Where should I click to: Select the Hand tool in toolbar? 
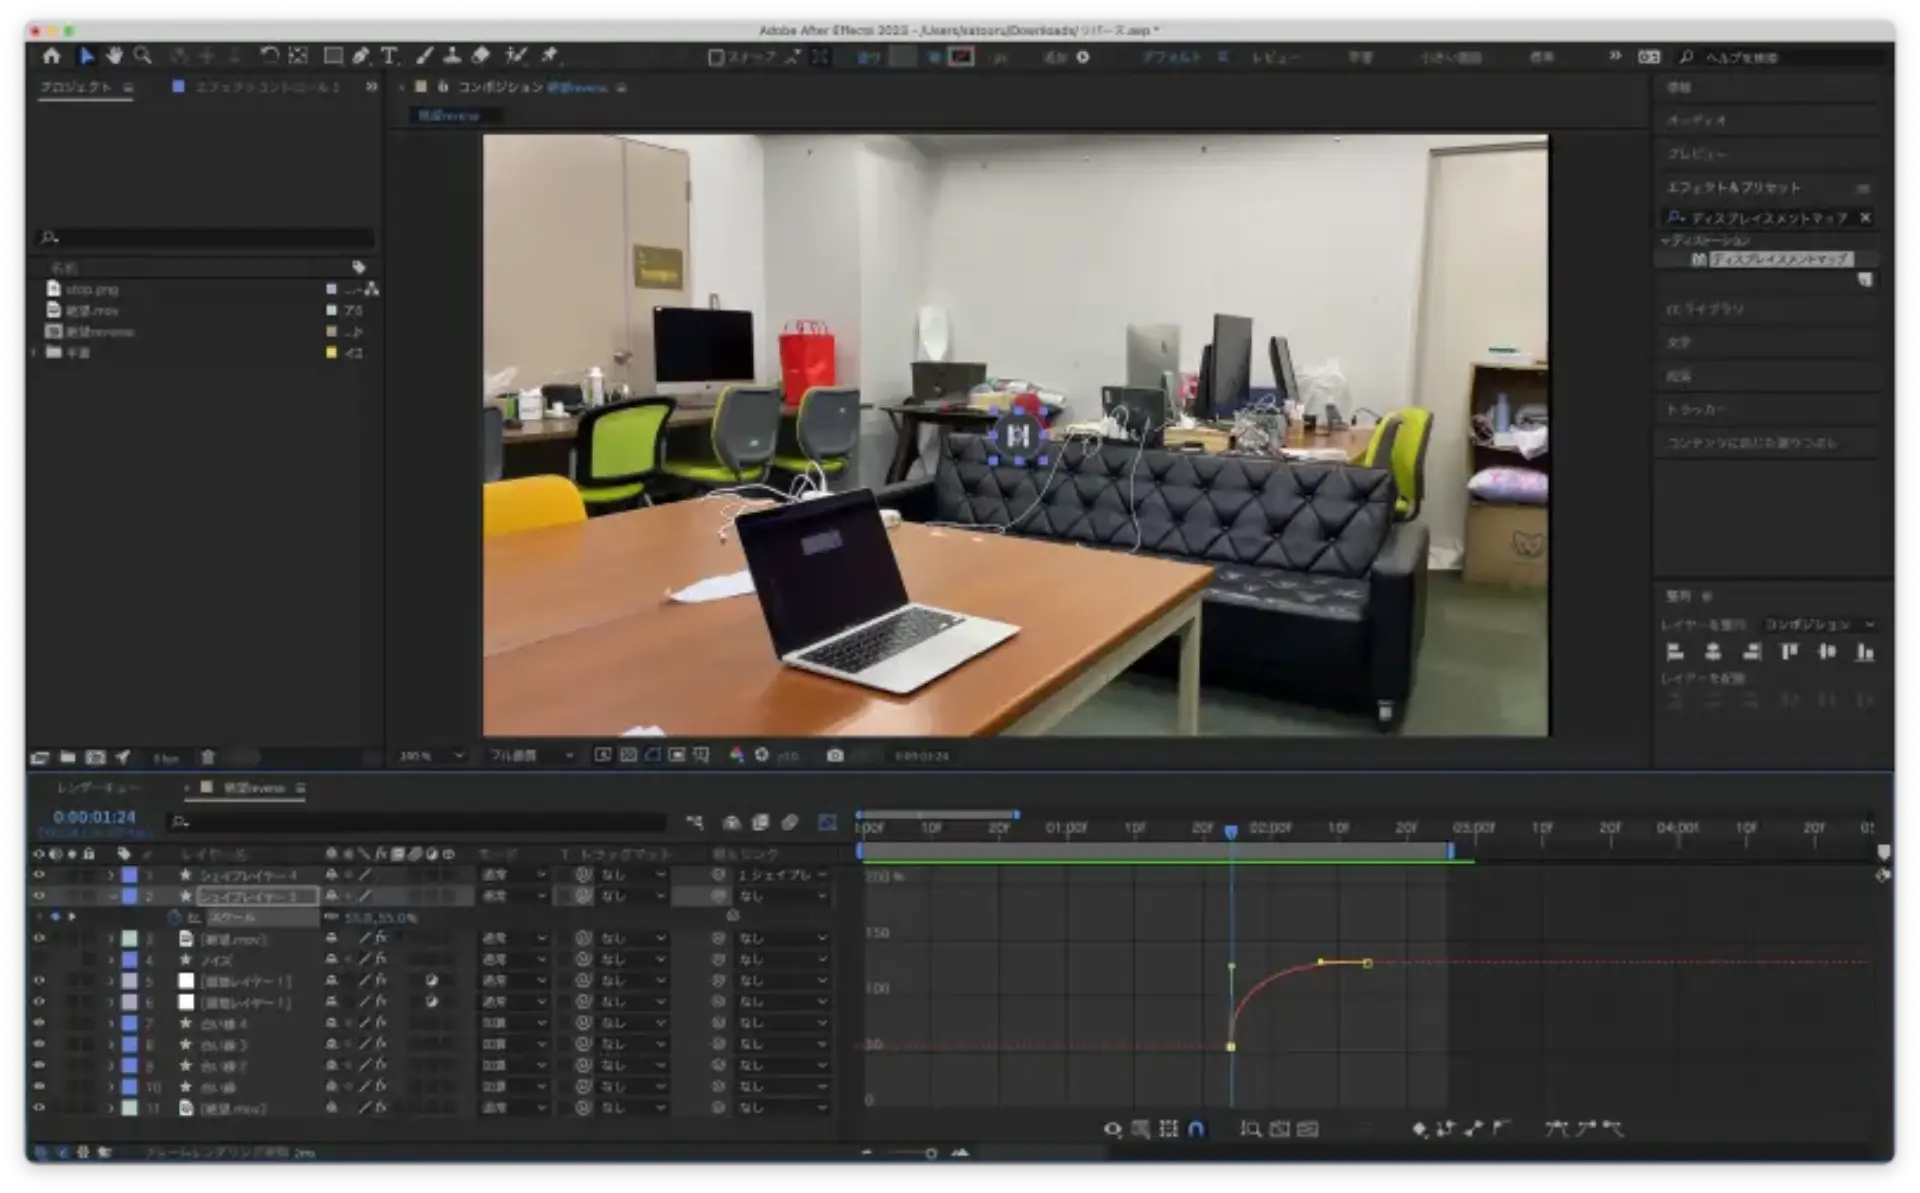(114, 55)
